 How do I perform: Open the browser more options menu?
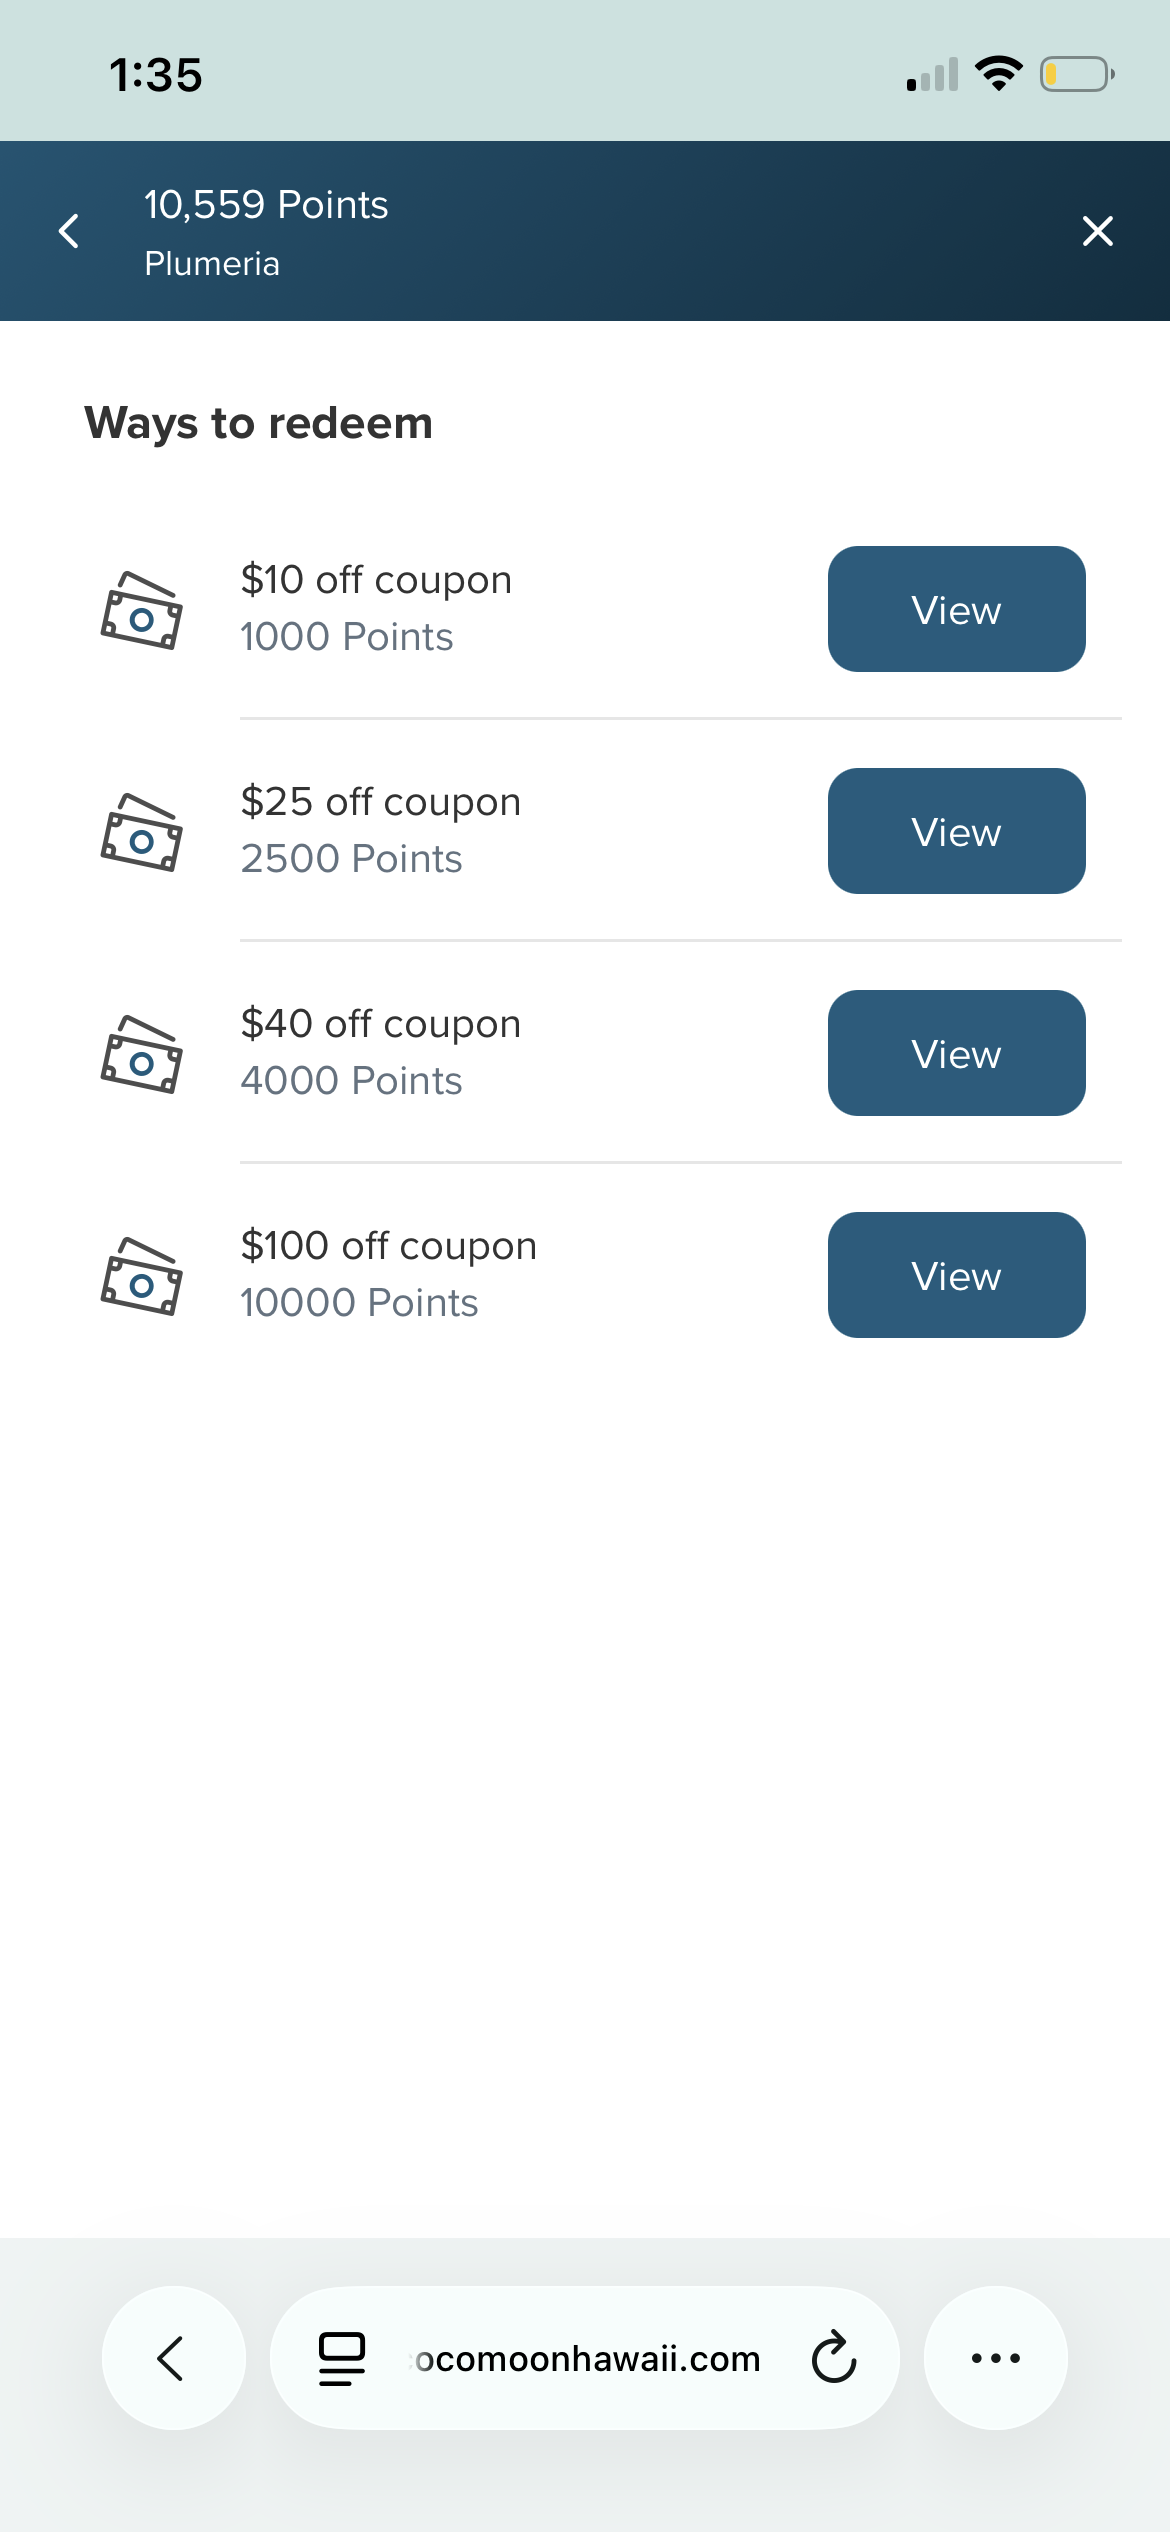pyautogui.click(x=995, y=2358)
